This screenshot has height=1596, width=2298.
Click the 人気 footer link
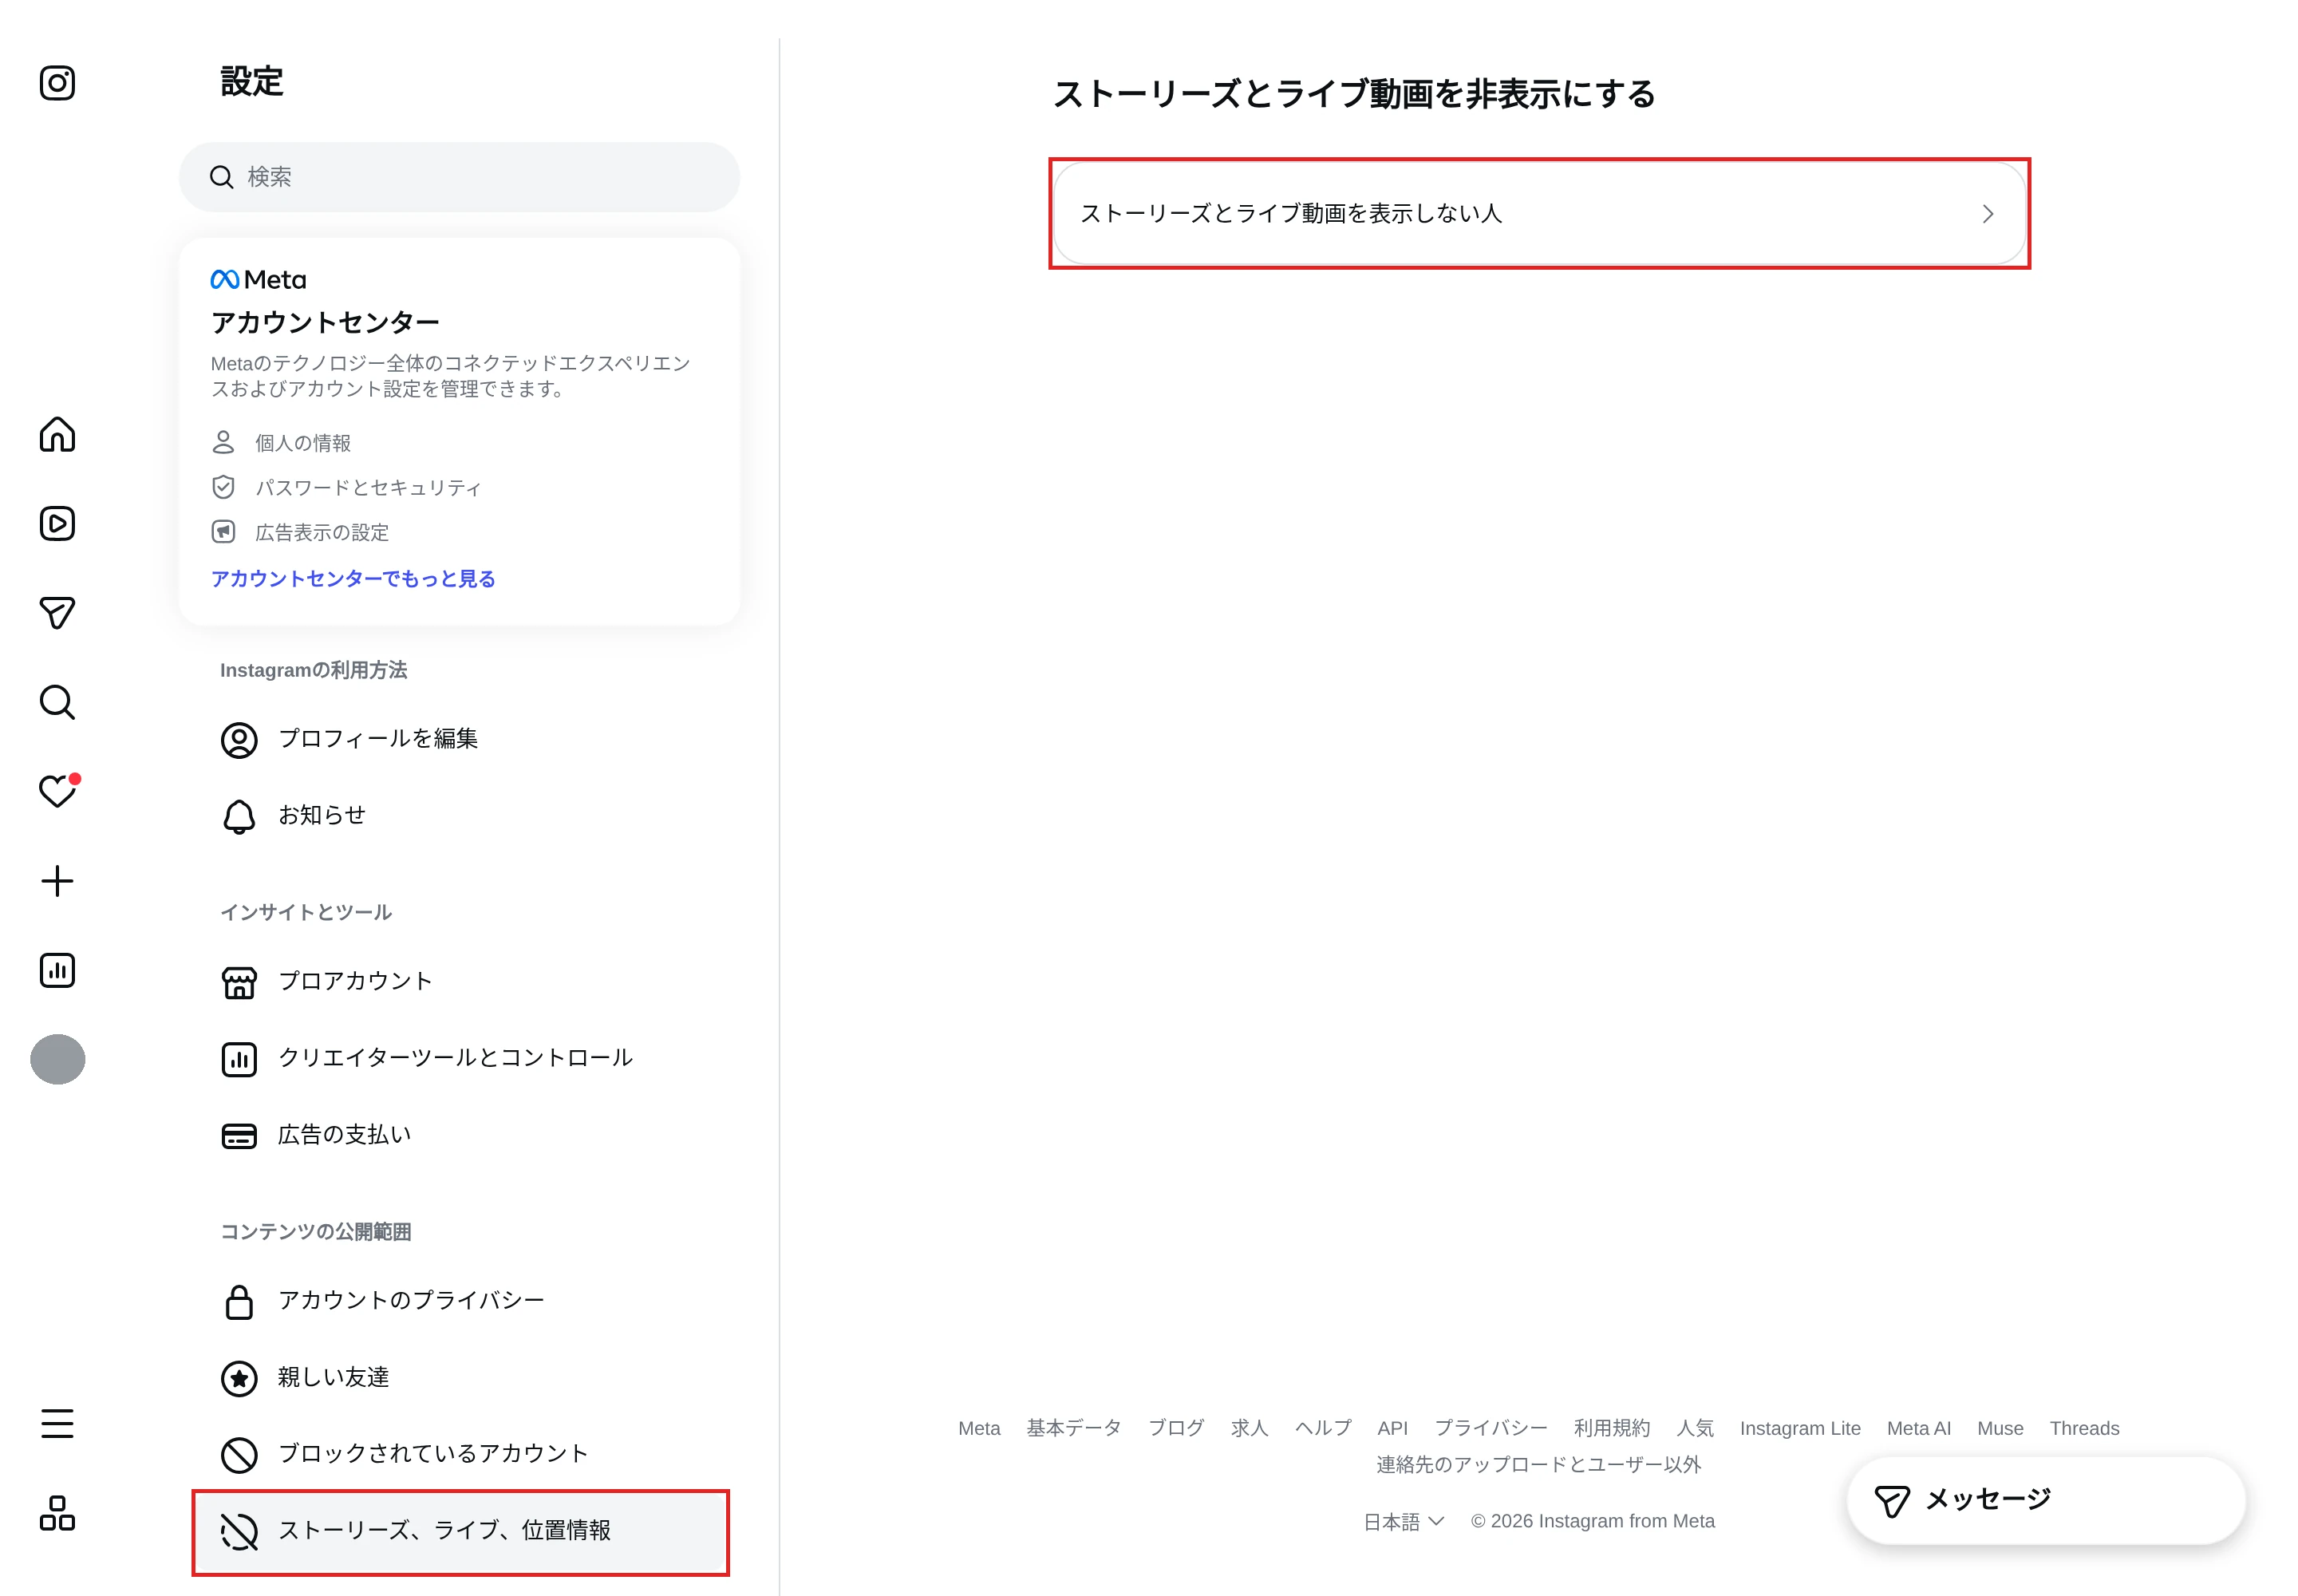coord(1695,1429)
